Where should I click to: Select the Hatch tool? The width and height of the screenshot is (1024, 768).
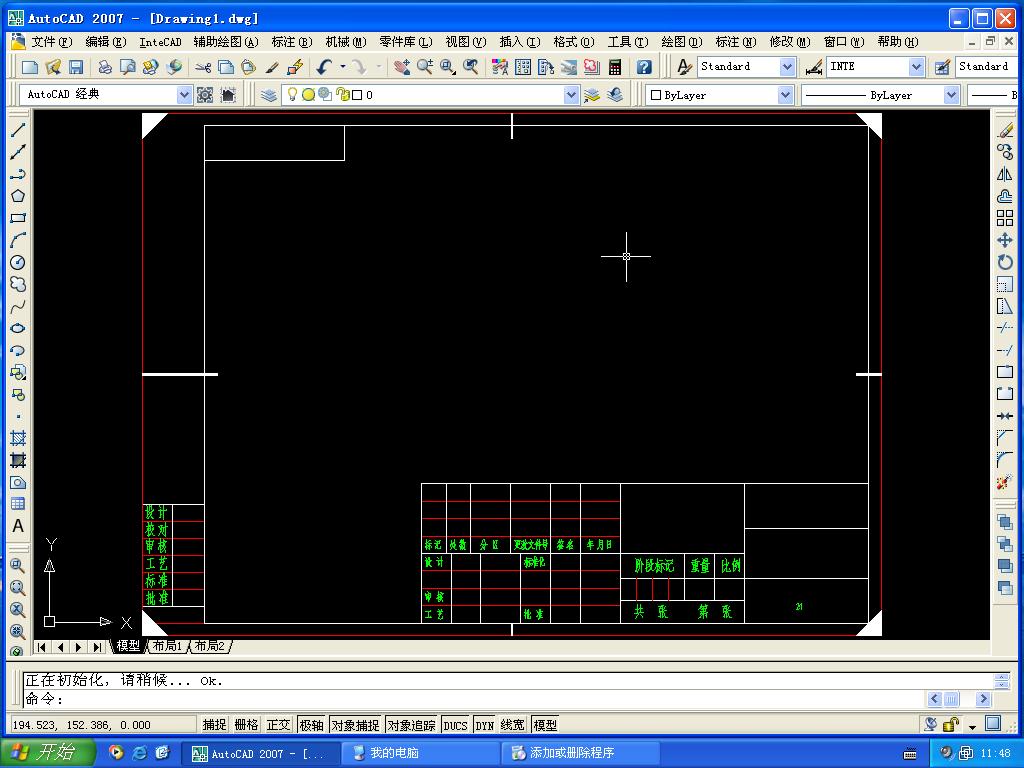(18, 438)
